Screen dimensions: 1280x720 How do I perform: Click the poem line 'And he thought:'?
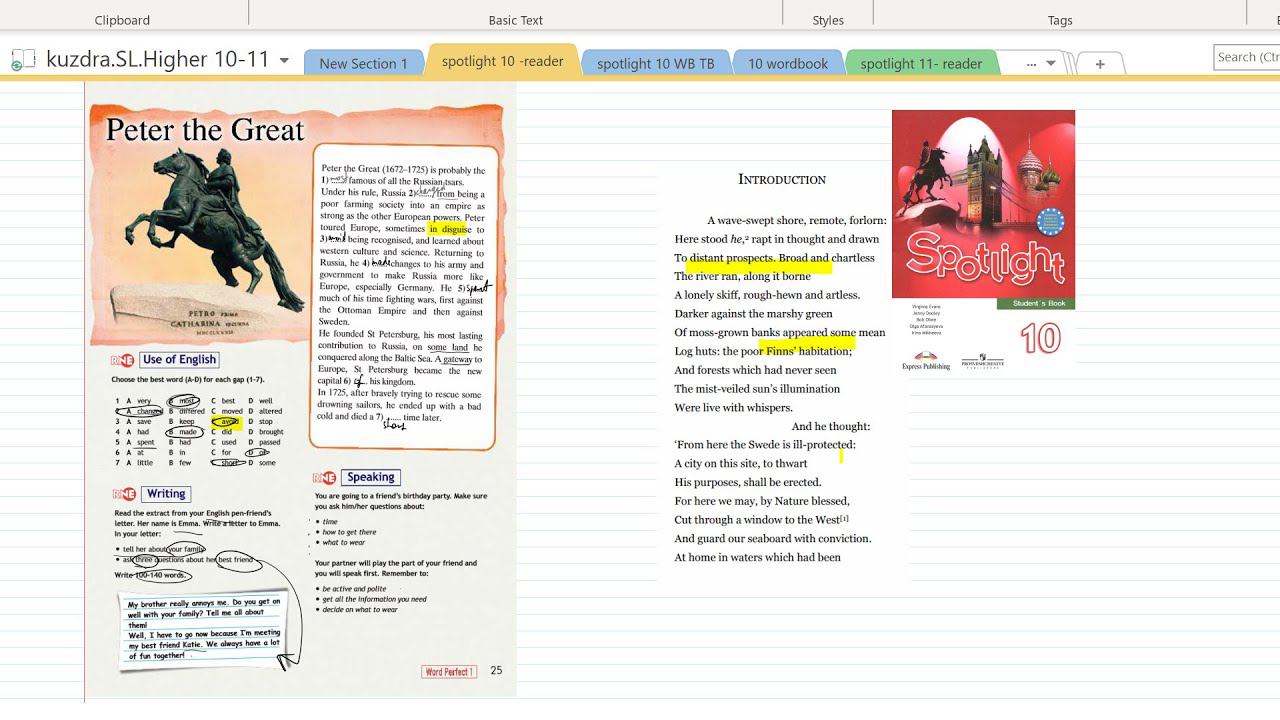[831, 426]
